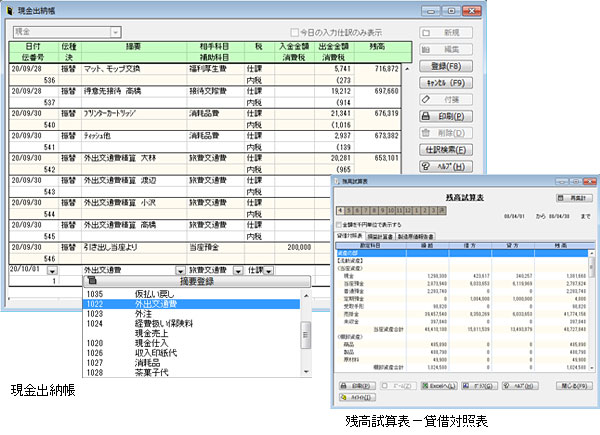Open ﾍﾙﾌﾟ(H) help in the 現金出納帳 window

tap(446, 166)
